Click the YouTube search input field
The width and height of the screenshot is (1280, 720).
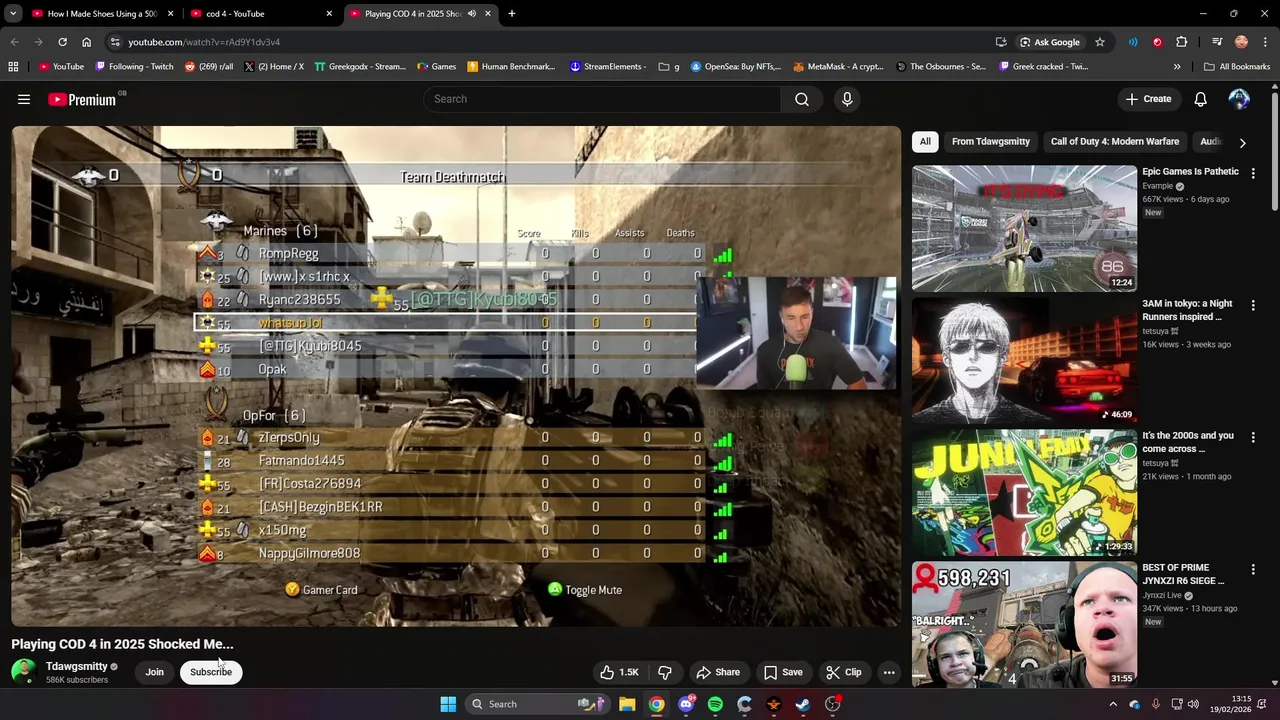pos(602,99)
